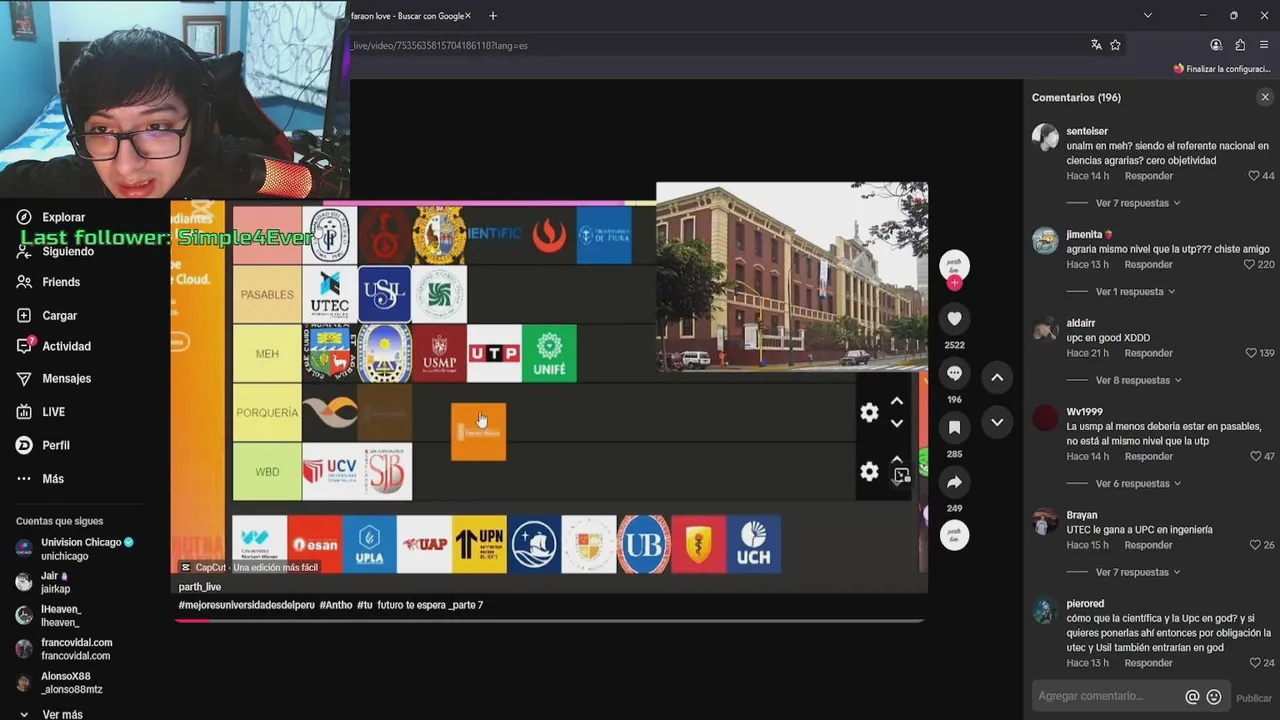This screenshot has width=1280, height=720.
Task: Reply to jimenita's comment
Action: point(1148,265)
